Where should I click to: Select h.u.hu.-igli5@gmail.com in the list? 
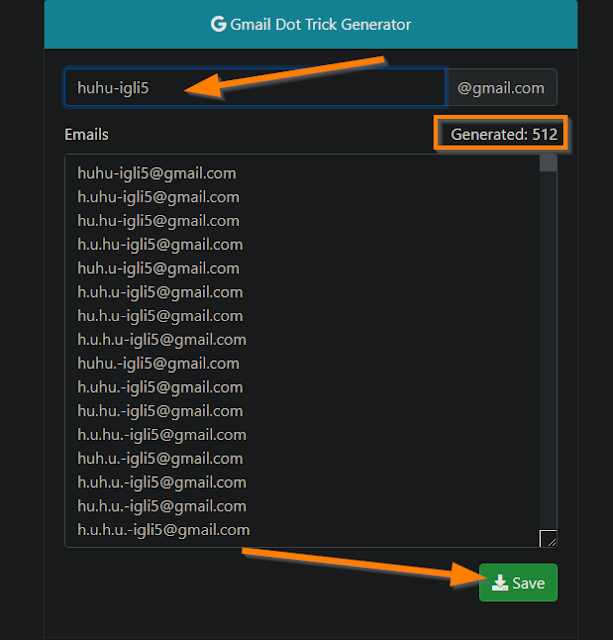[x=162, y=435]
